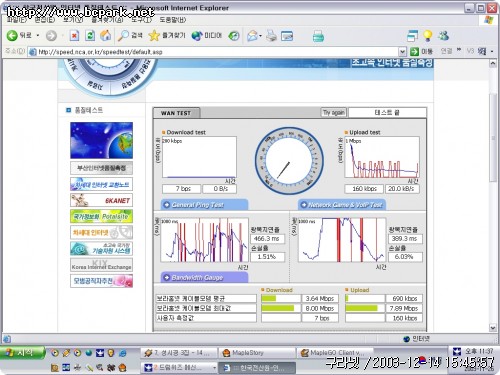Image resolution: width=500 pixels, height=375 pixels.
Task: Refresh the page with the Refresh icon
Action: pos(90,36)
